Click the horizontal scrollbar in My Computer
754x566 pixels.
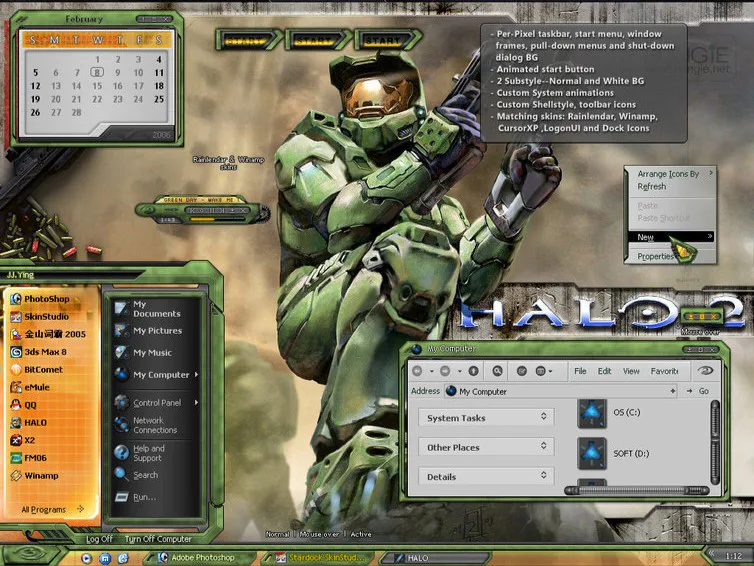pyautogui.click(x=637, y=490)
